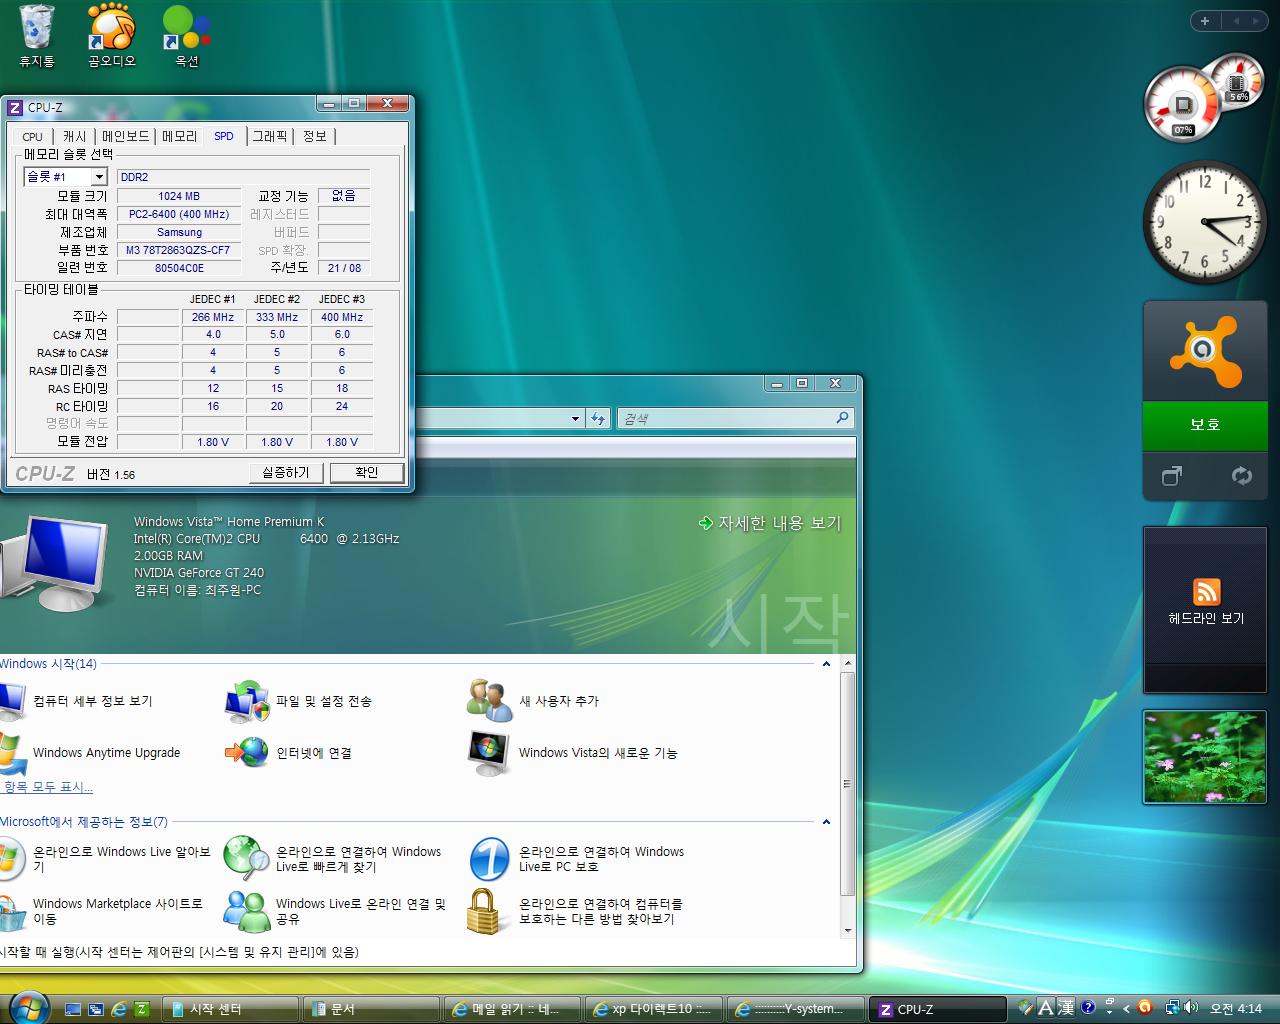Click the Welcome Center scrollbar up arrow
The width and height of the screenshot is (1280, 1024).
pos(848,664)
